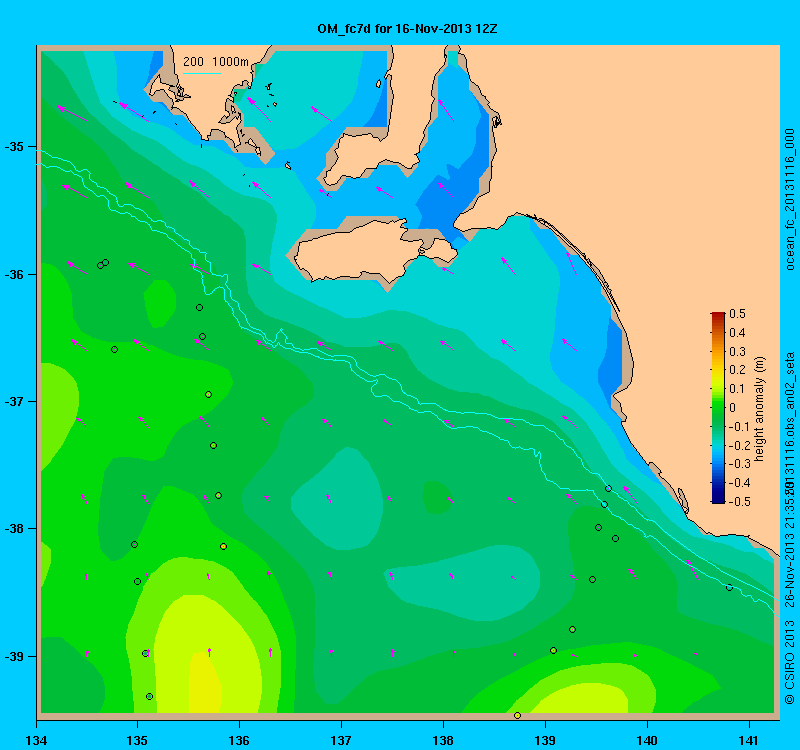Click the title 'OM_fc7d for 16-Nov-2013 12Z'

(407, 29)
